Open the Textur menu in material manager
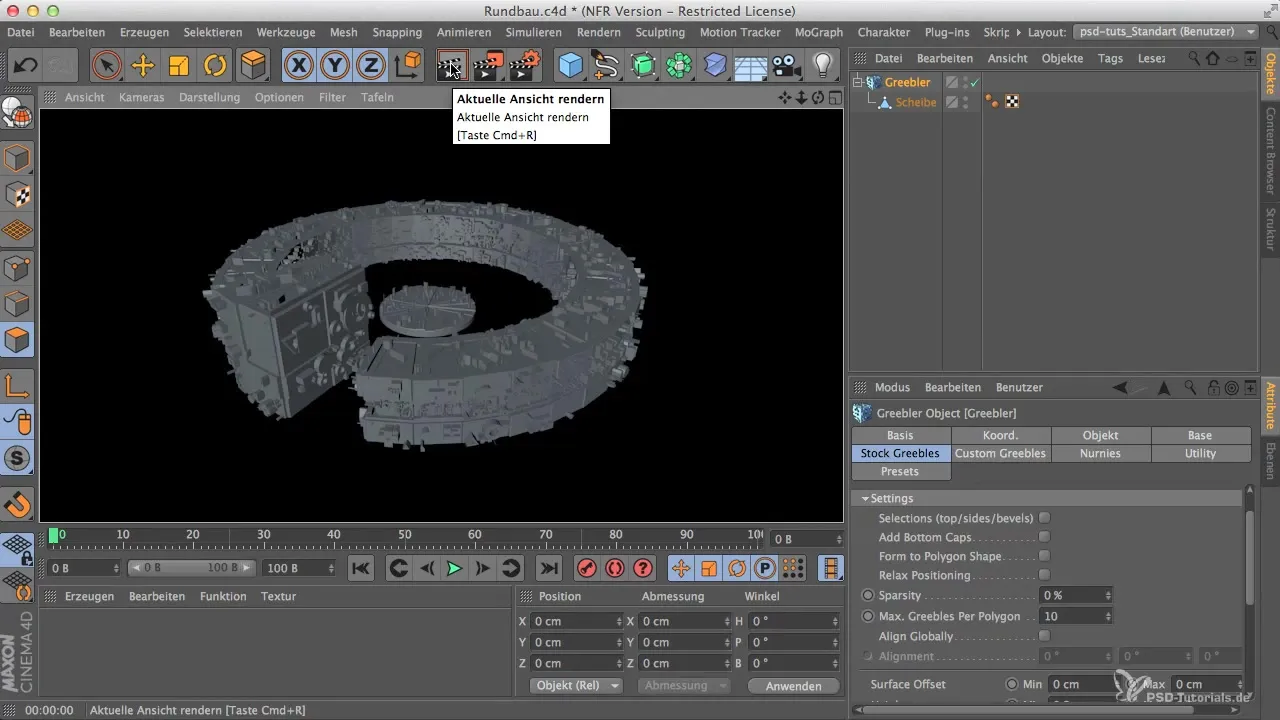This screenshot has height=720, width=1280. [278, 596]
